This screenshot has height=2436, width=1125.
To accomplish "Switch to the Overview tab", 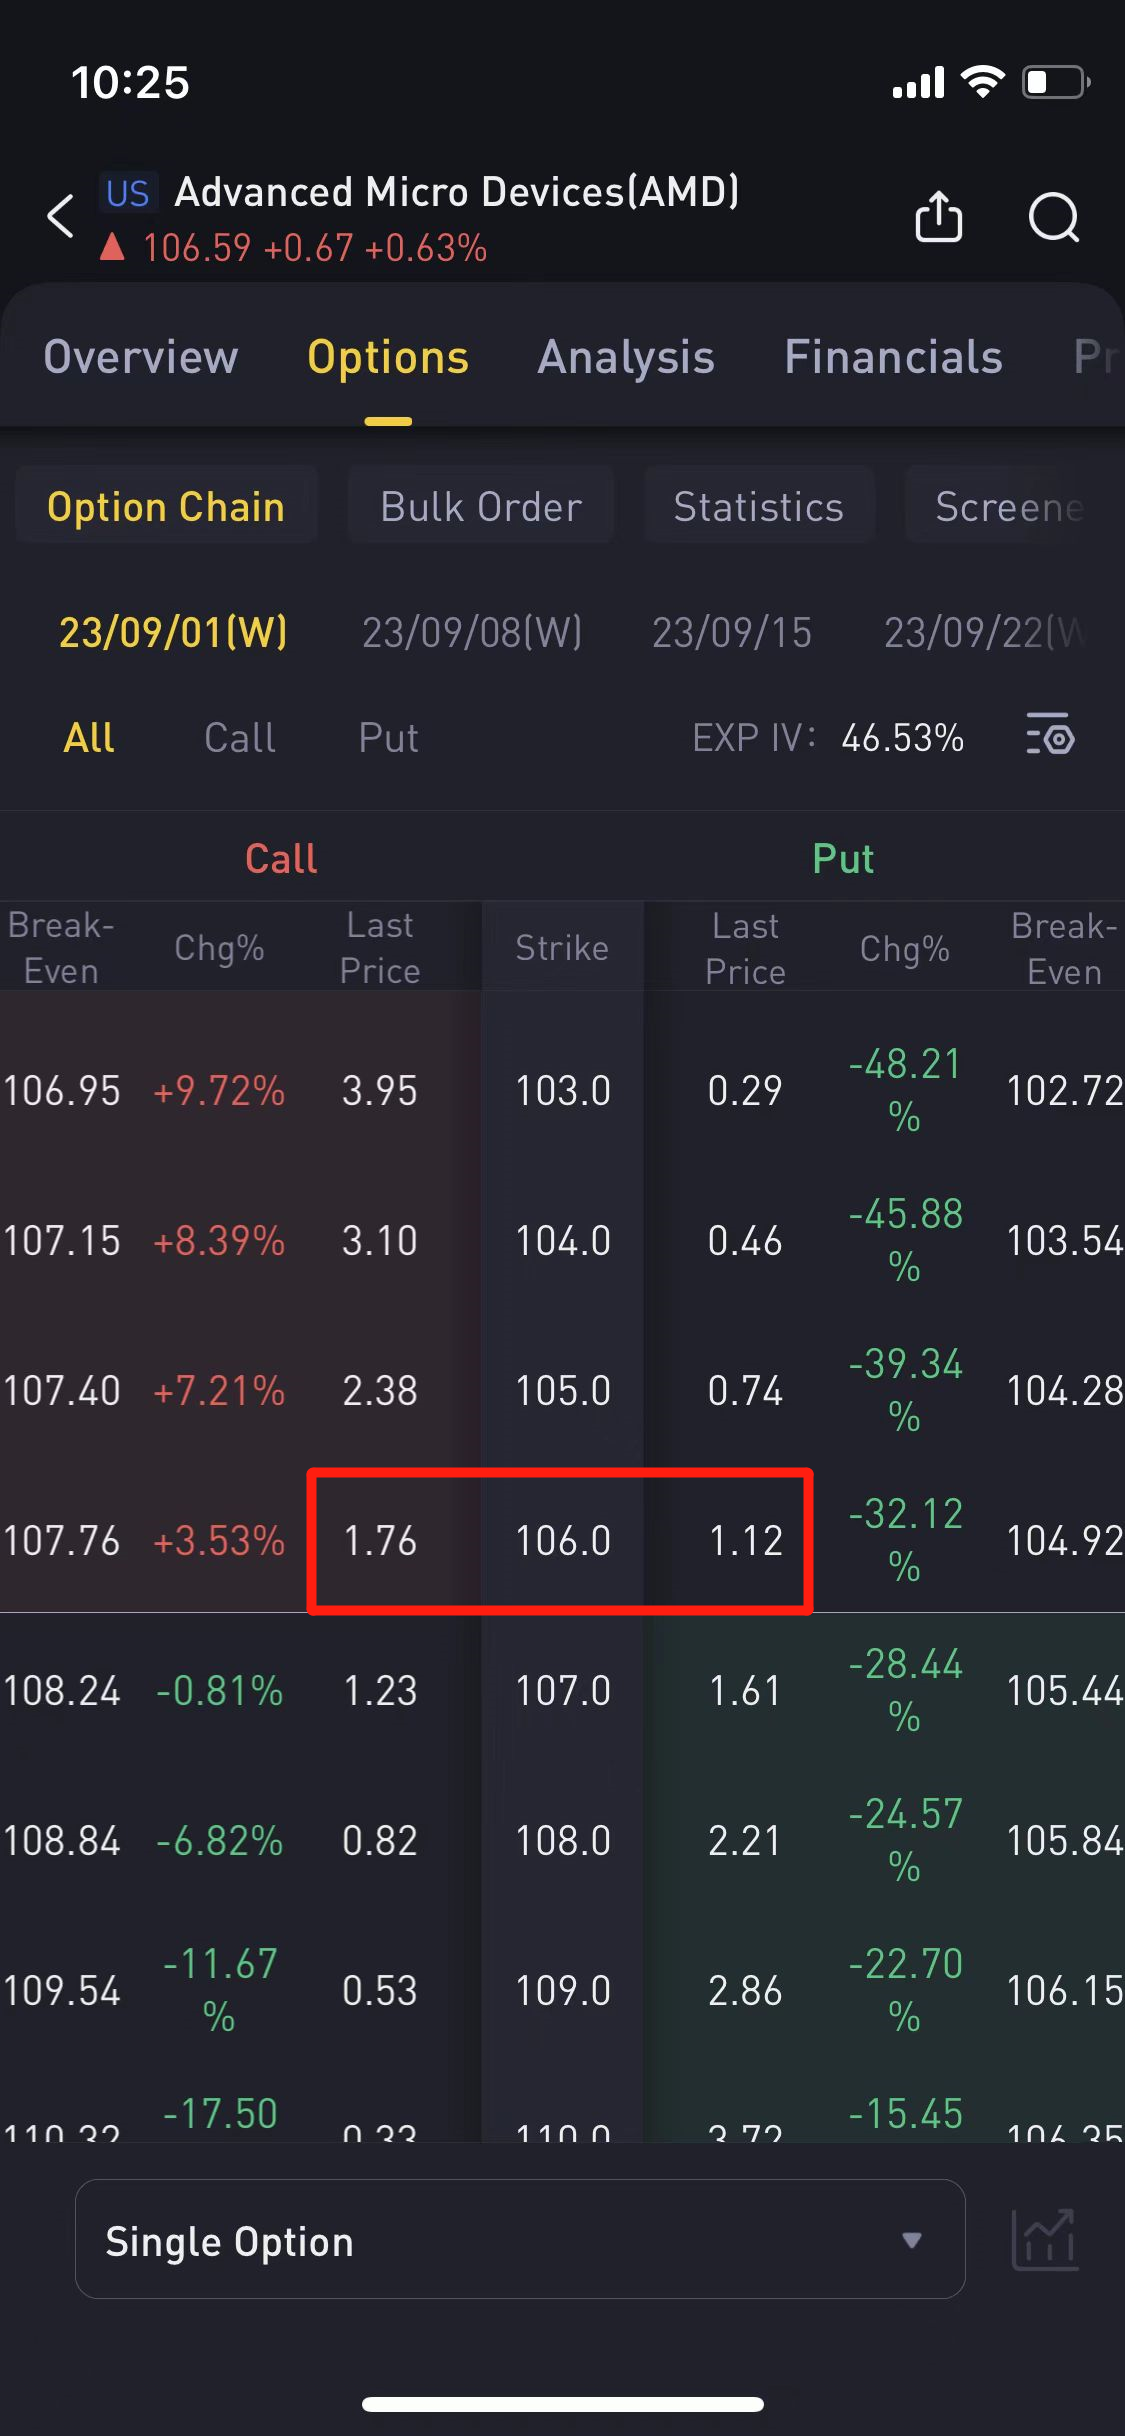I will 141,357.
